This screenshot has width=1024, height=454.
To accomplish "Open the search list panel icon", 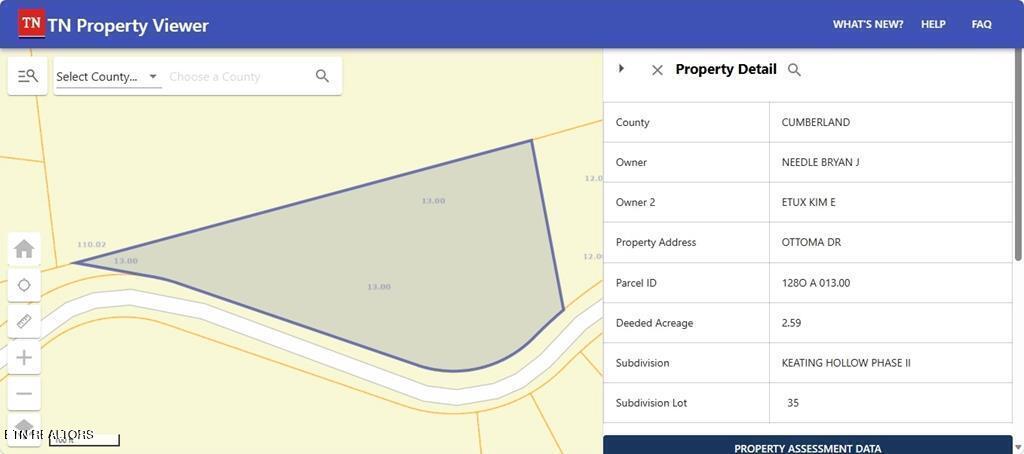I will (x=27, y=76).
